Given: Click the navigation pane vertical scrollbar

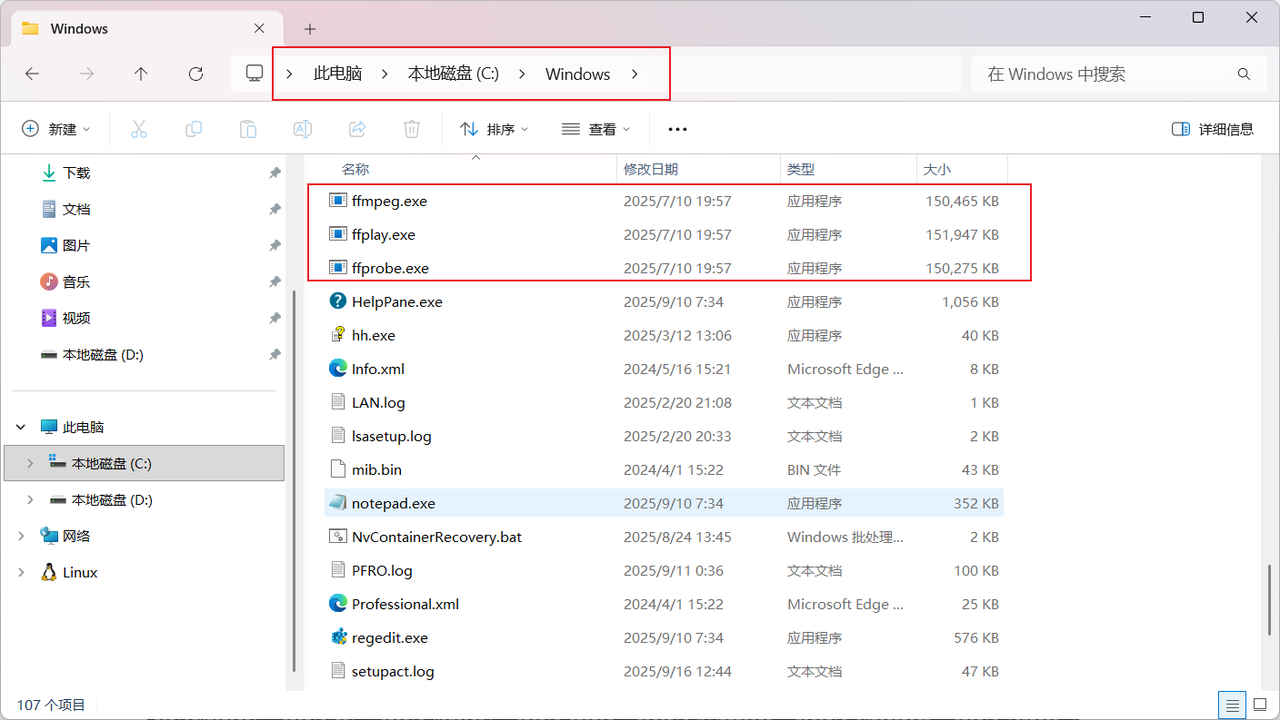Looking at the screenshot, I should [293, 480].
